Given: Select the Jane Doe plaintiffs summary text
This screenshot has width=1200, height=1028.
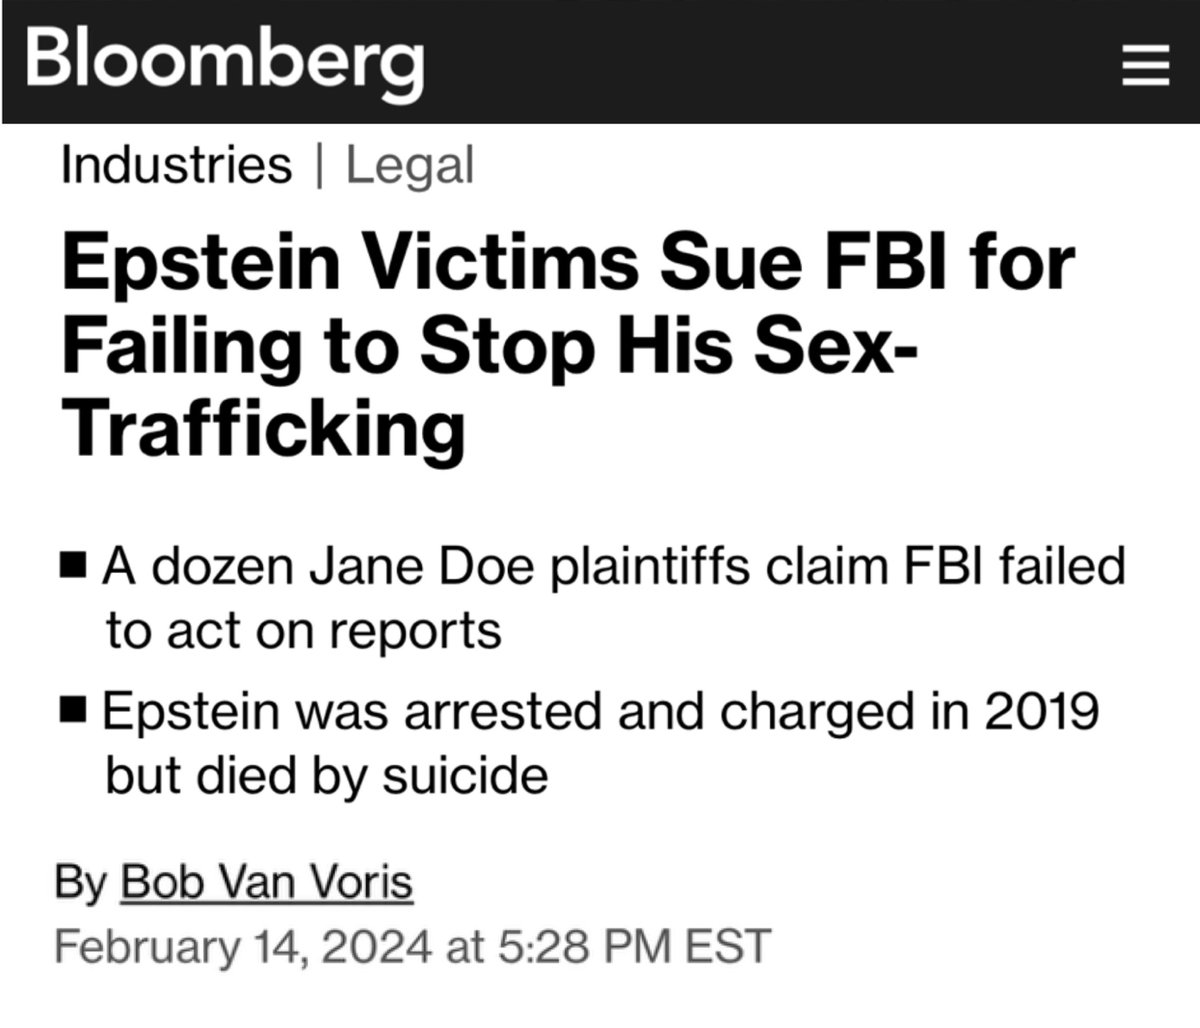Looking at the screenshot, I should (614, 566).
